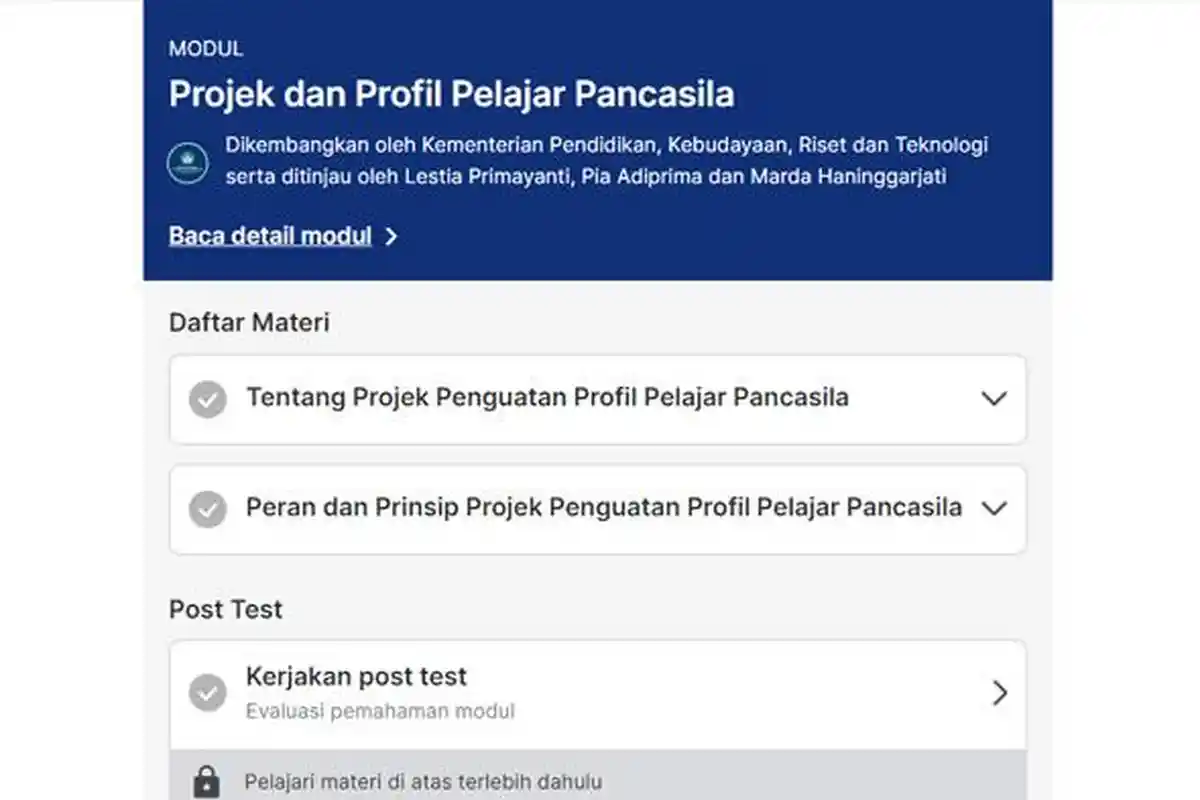Viewport: 1200px width, 800px height.
Task: Click the checkmark icon beside Kerjakan post test
Action: (207, 692)
